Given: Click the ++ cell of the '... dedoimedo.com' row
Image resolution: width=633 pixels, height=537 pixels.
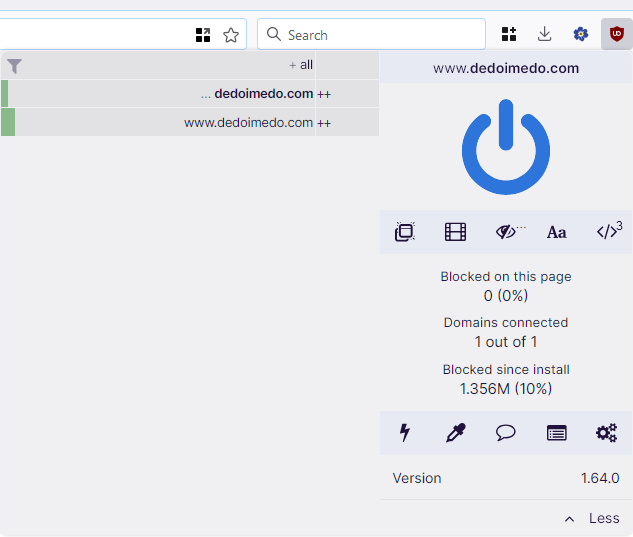Looking at the screenshot, I should [347, 94].
